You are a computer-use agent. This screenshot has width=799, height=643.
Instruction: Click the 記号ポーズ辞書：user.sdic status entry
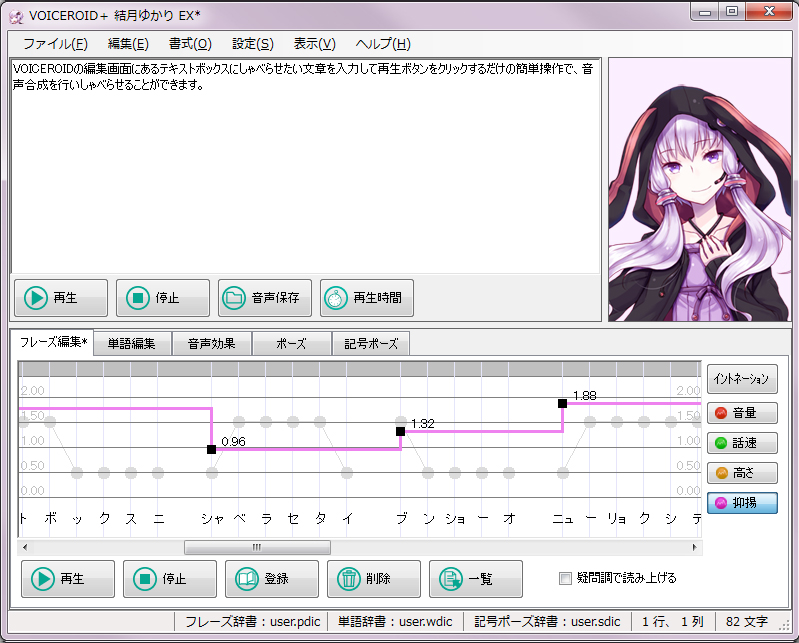tap(547, 622)
